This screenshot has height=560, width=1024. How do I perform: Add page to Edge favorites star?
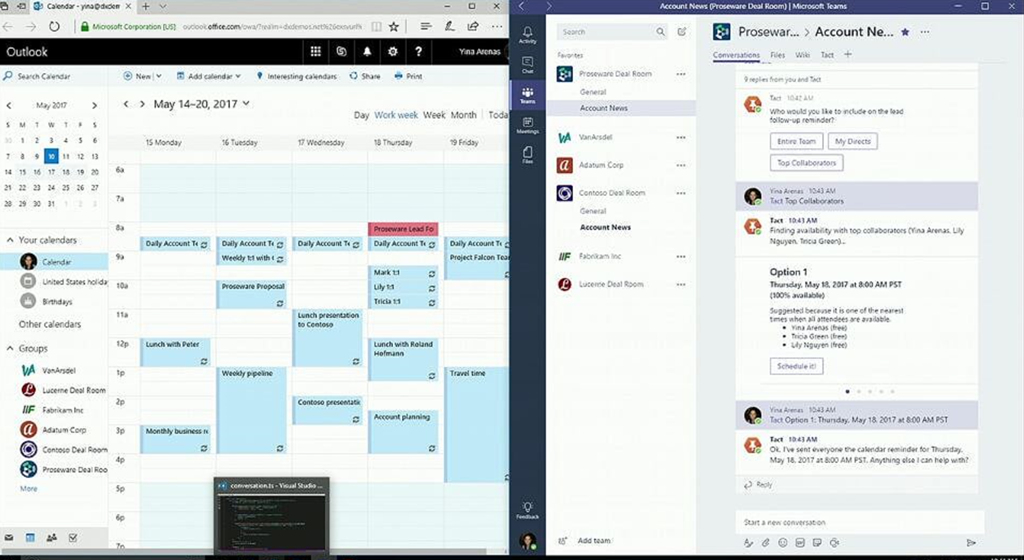394,27
